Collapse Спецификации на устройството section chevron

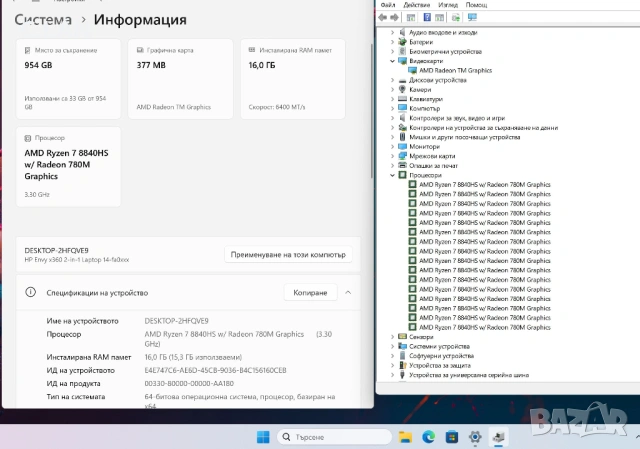(348, 293)
